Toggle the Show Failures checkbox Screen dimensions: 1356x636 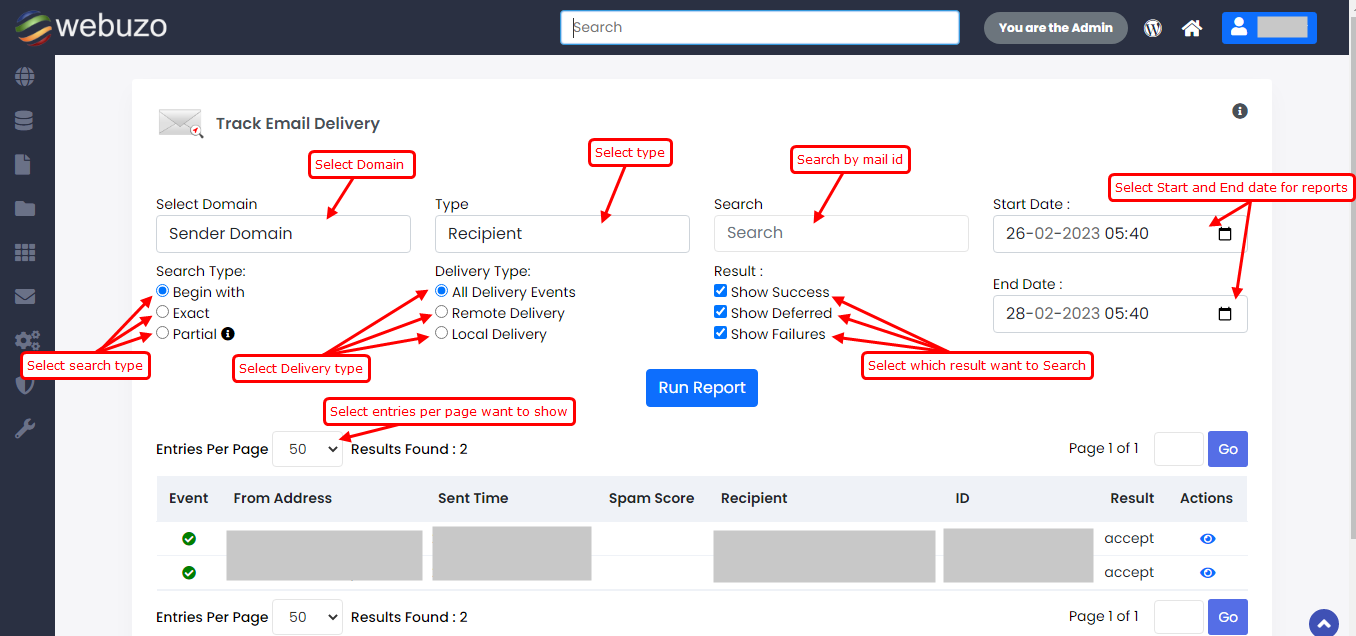[x=721, y=334]
